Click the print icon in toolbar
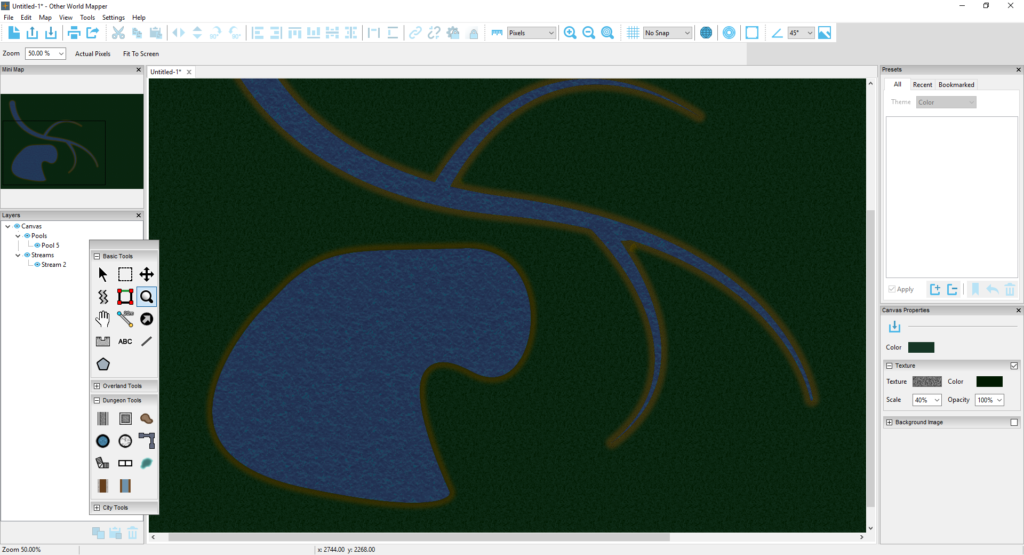This screenshot has width=1024, height=555. (74, 33)
